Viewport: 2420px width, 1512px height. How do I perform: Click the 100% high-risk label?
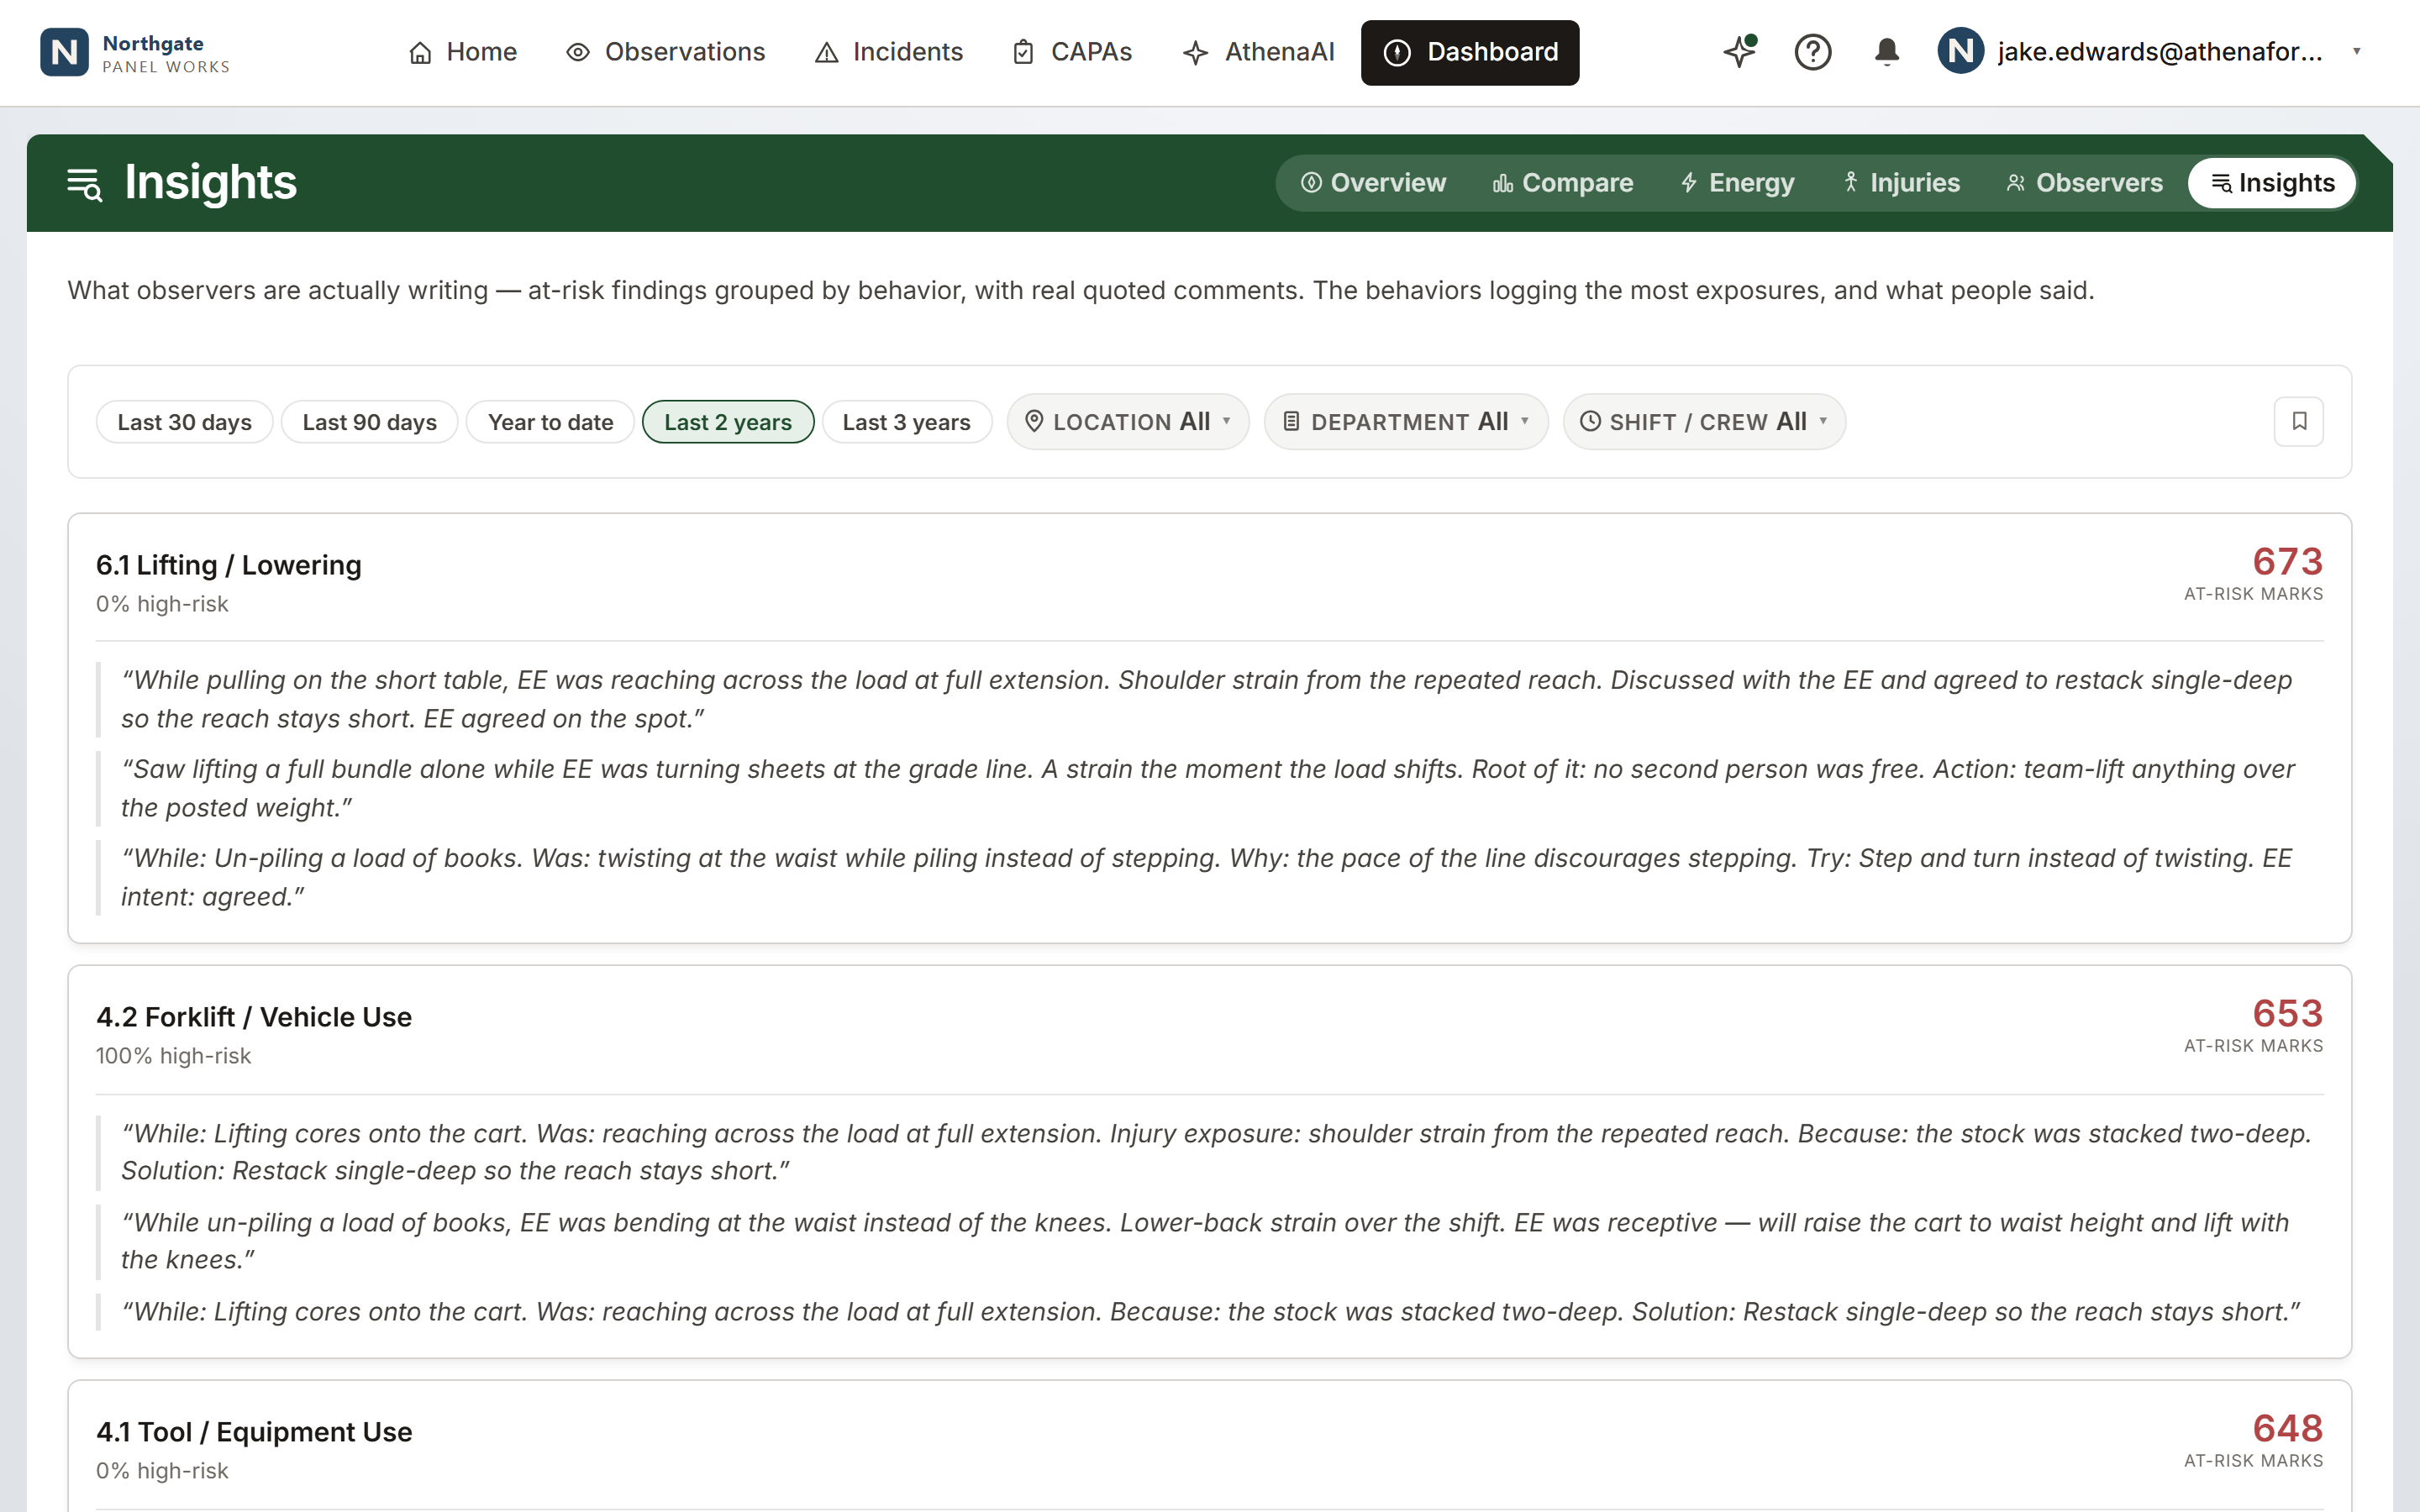(173, 1056)
